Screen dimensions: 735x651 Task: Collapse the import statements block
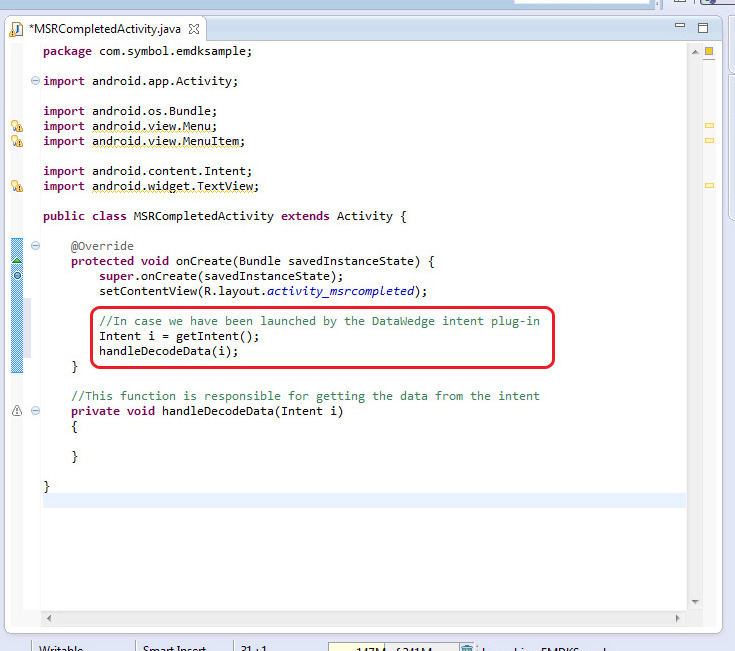point(35,81)
